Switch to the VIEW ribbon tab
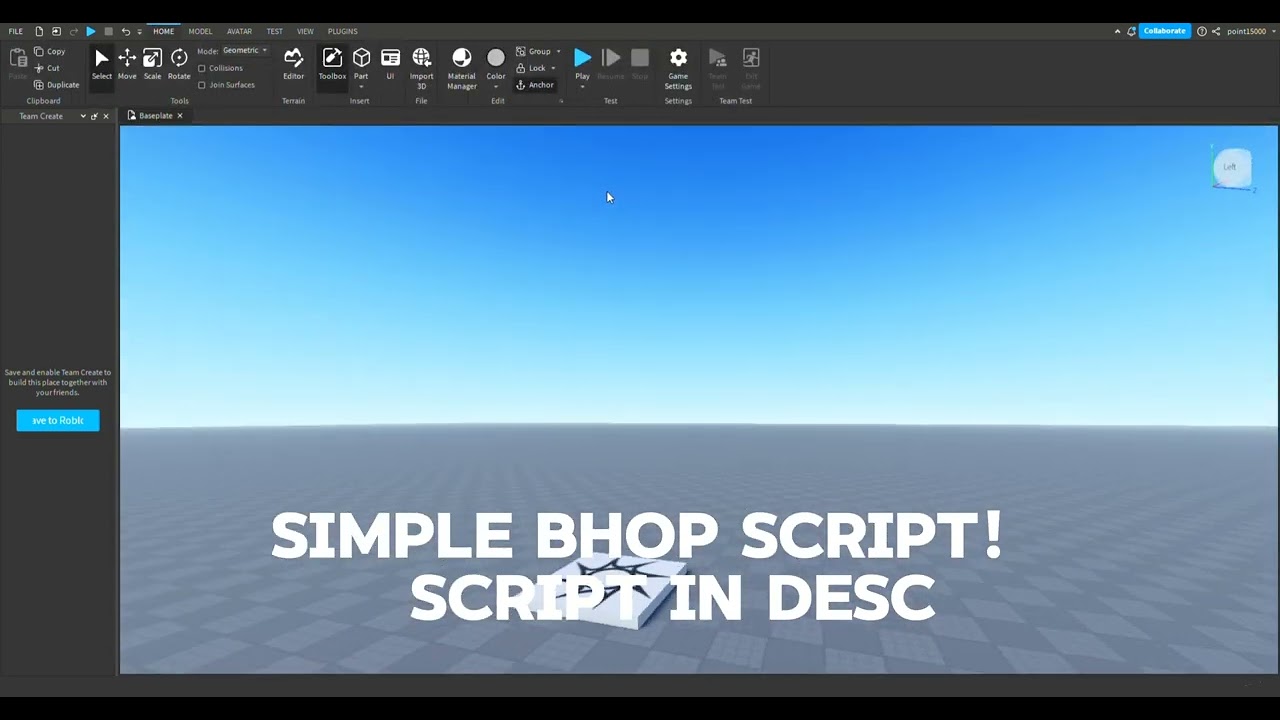 coord(305,31)
